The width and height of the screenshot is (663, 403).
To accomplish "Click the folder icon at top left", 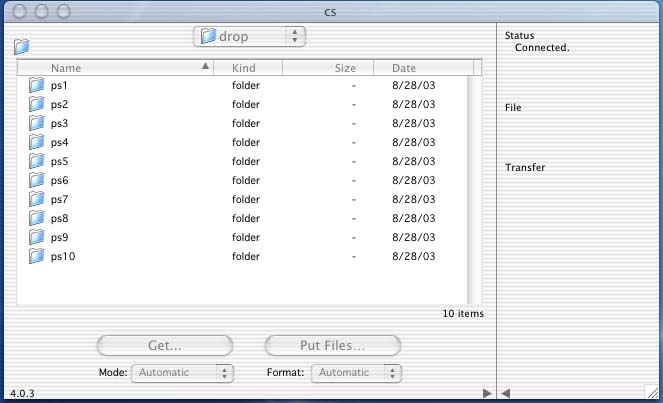I will tap(22, 47).
